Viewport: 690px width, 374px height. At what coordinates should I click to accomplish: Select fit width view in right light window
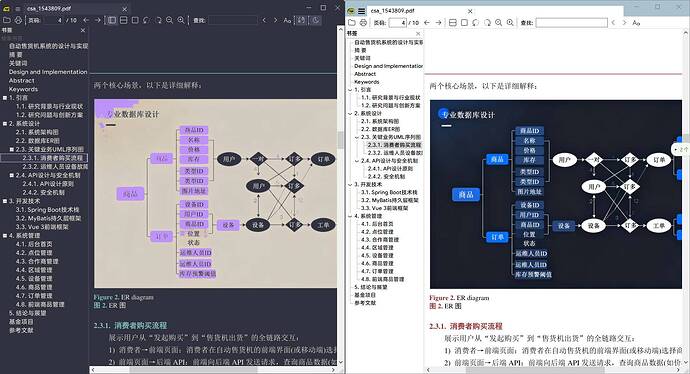coord(453,22)
